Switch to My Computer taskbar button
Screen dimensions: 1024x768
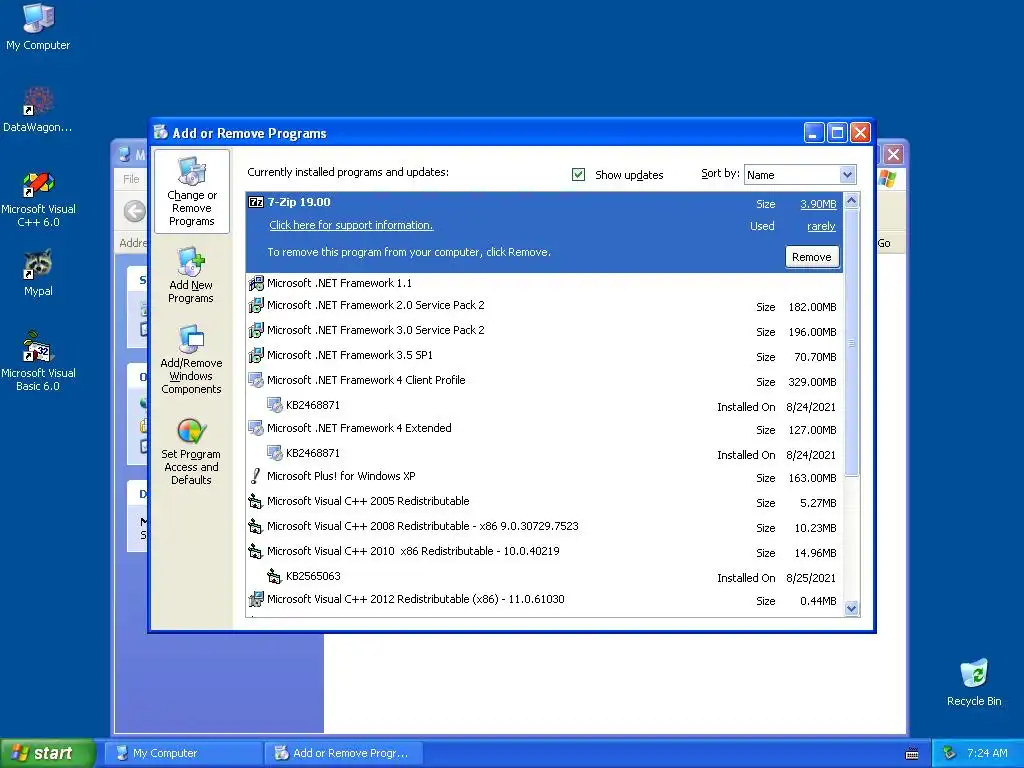[x=184, y=753]
